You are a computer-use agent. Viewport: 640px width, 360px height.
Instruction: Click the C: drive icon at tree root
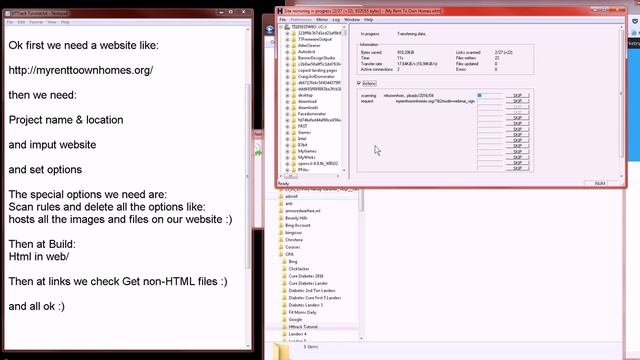287,27
